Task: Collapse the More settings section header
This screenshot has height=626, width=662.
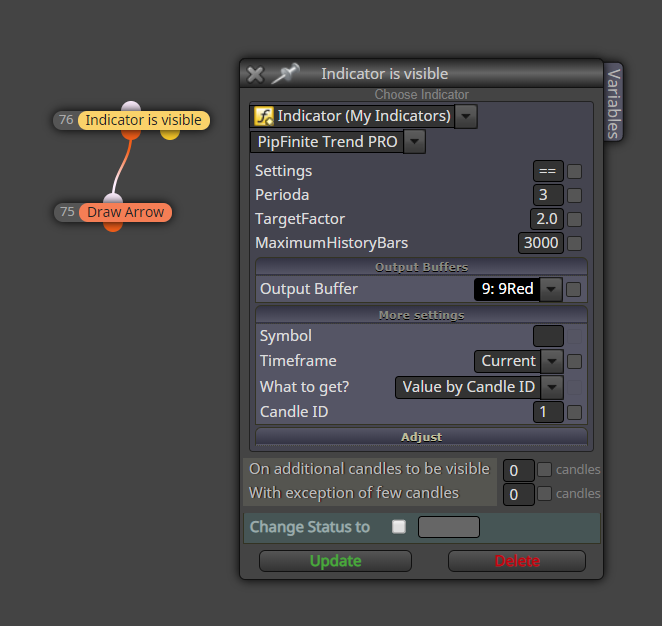Action: (x=421, y=315)
